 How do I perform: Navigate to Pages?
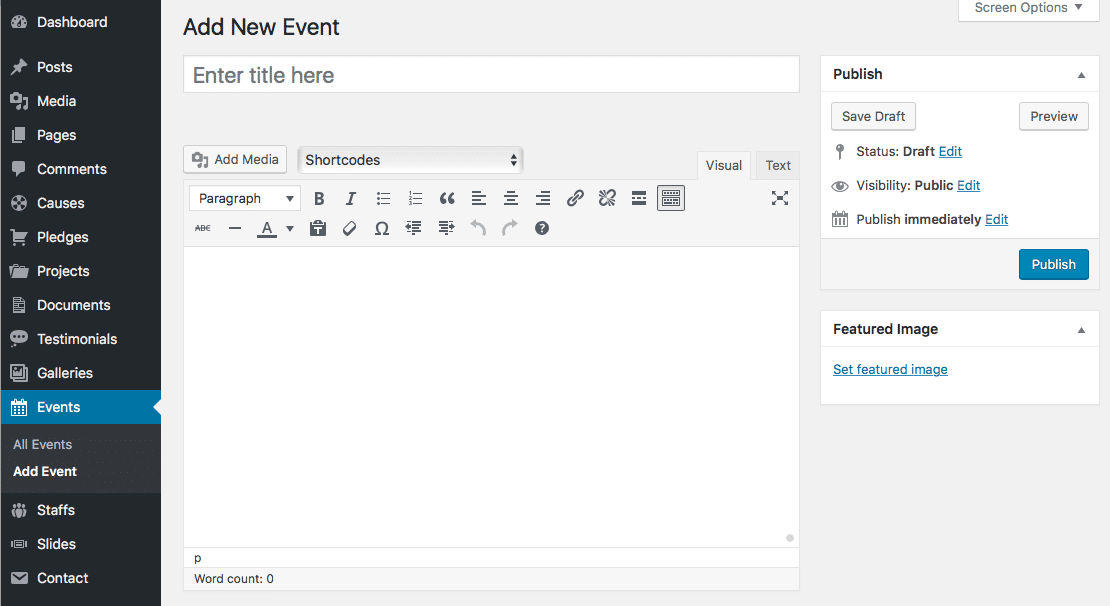81,135
